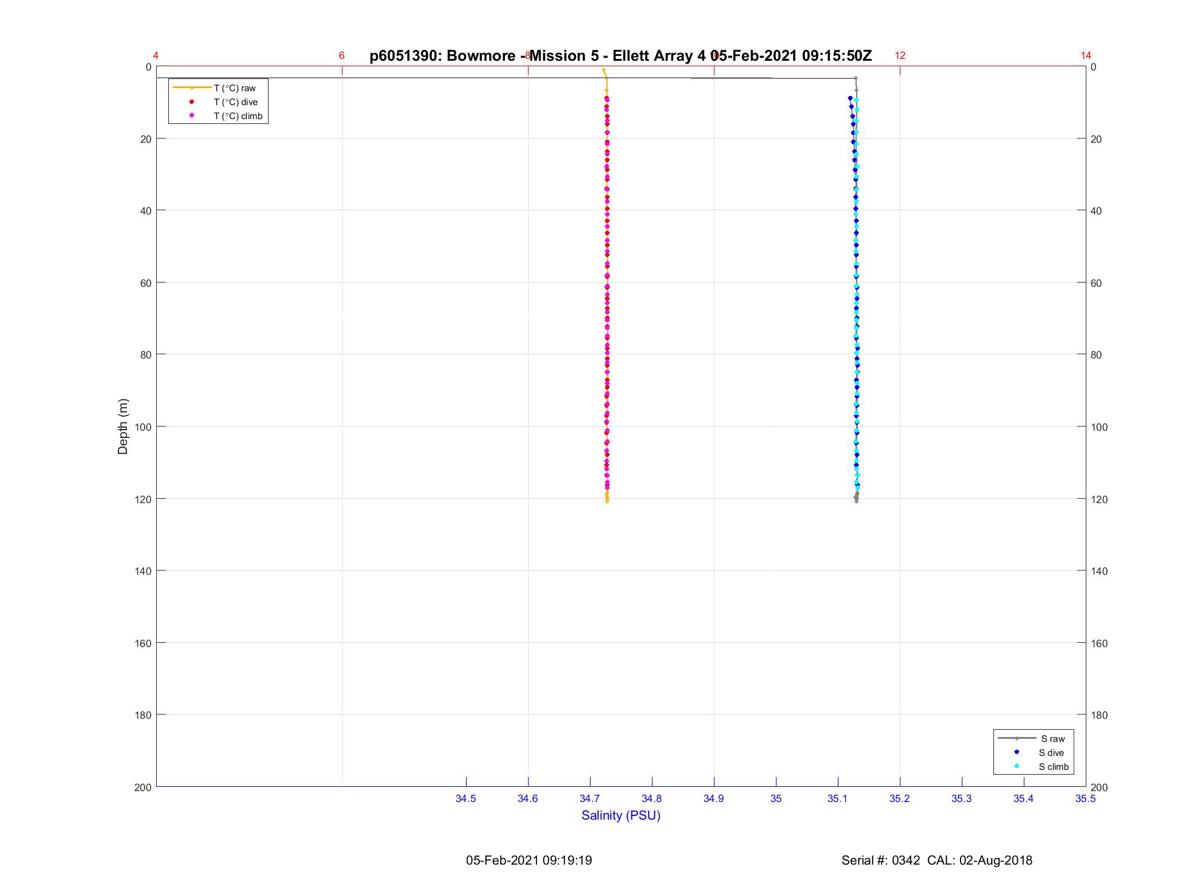Screen dimensions: 1200x885
Task: Click depth tick 200 on the right-hand depth axis
Action: tap(1099, 788)
